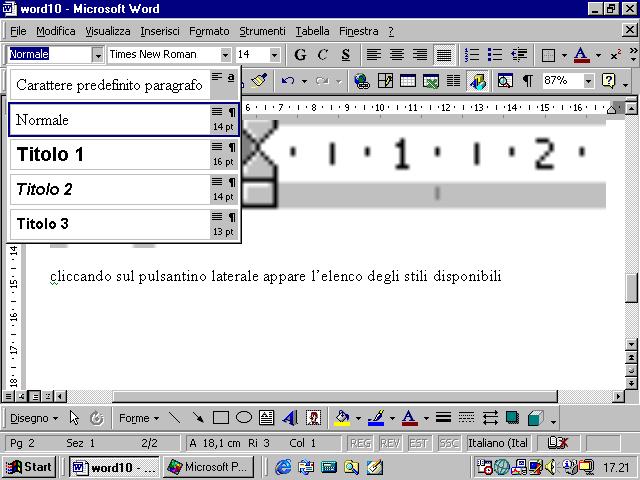Apply the red font color

tap(582, 55)
